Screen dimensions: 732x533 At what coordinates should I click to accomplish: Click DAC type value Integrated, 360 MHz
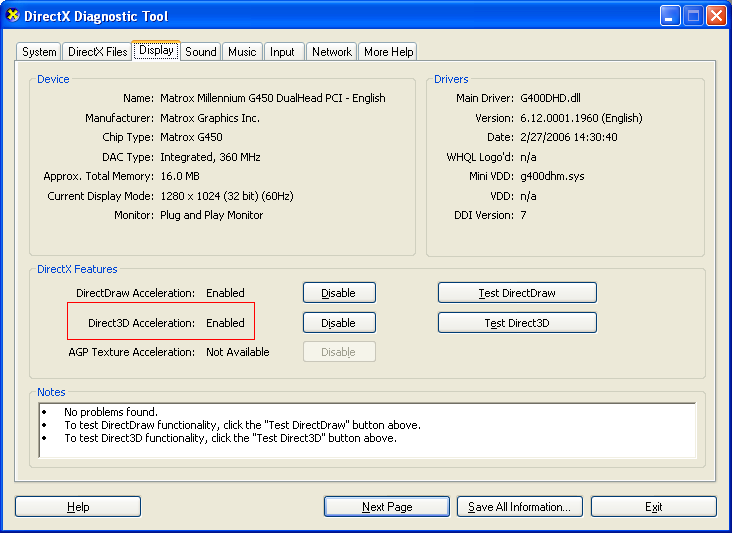(210, 157)
